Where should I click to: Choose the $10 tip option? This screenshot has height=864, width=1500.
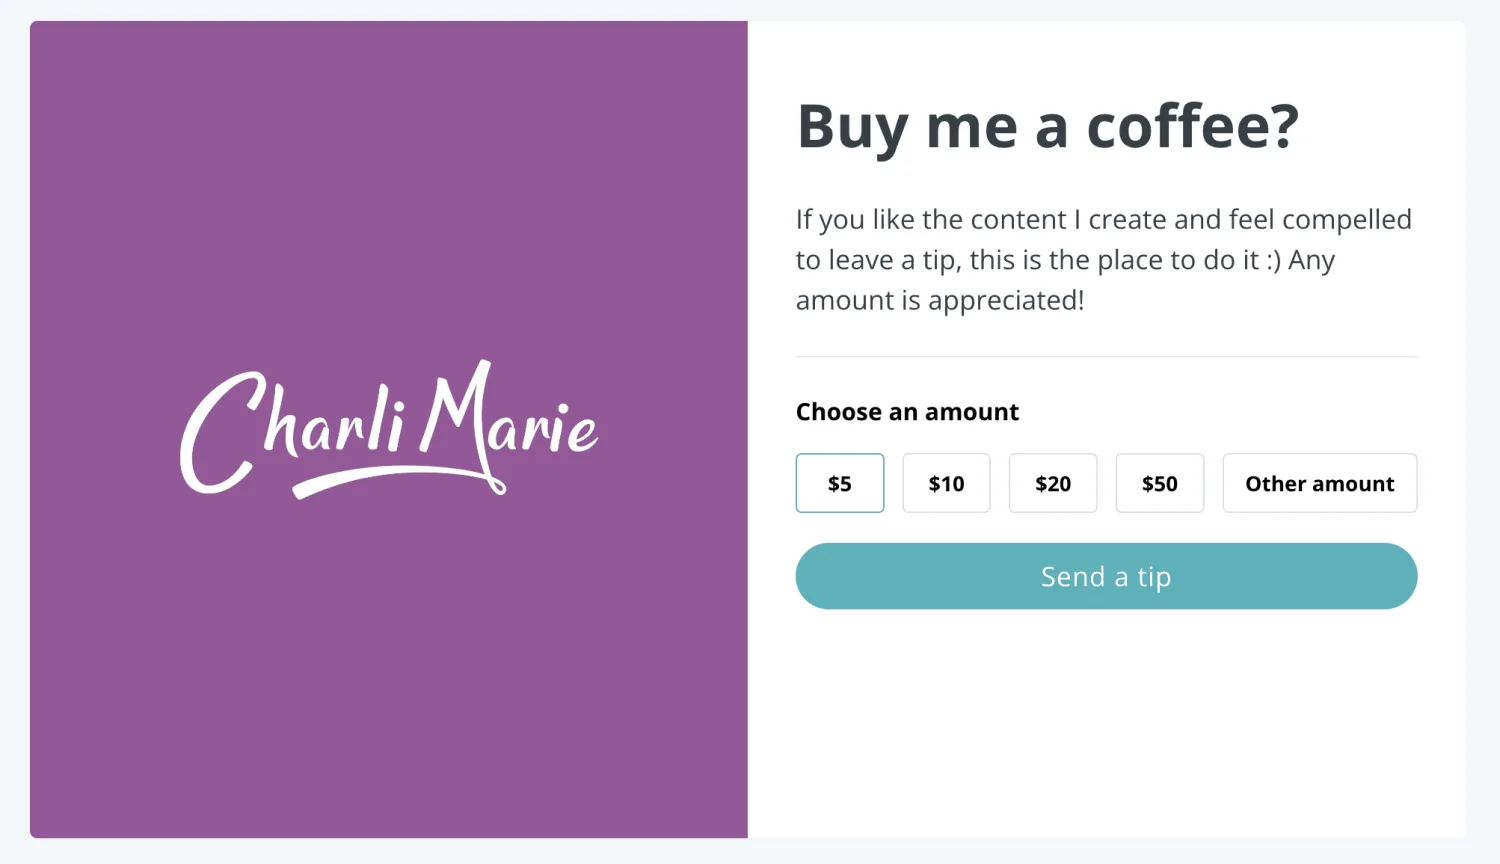(946, 484)
